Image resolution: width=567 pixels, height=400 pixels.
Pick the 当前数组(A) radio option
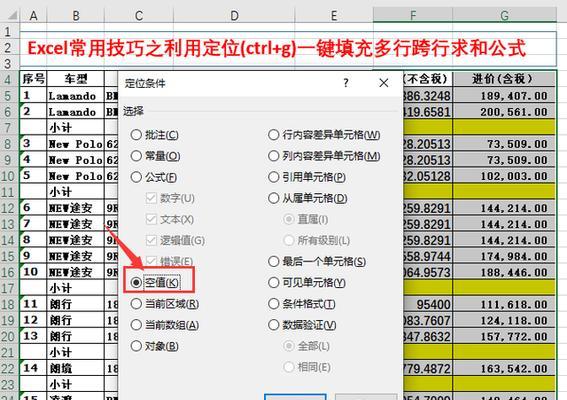pyautogui.click(x=165, y=325)
